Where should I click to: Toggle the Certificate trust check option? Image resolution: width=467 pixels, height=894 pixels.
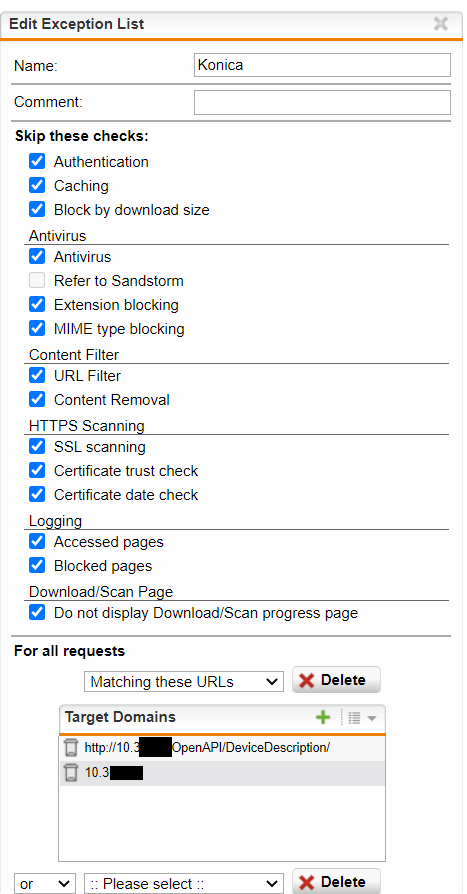point(37,470)
